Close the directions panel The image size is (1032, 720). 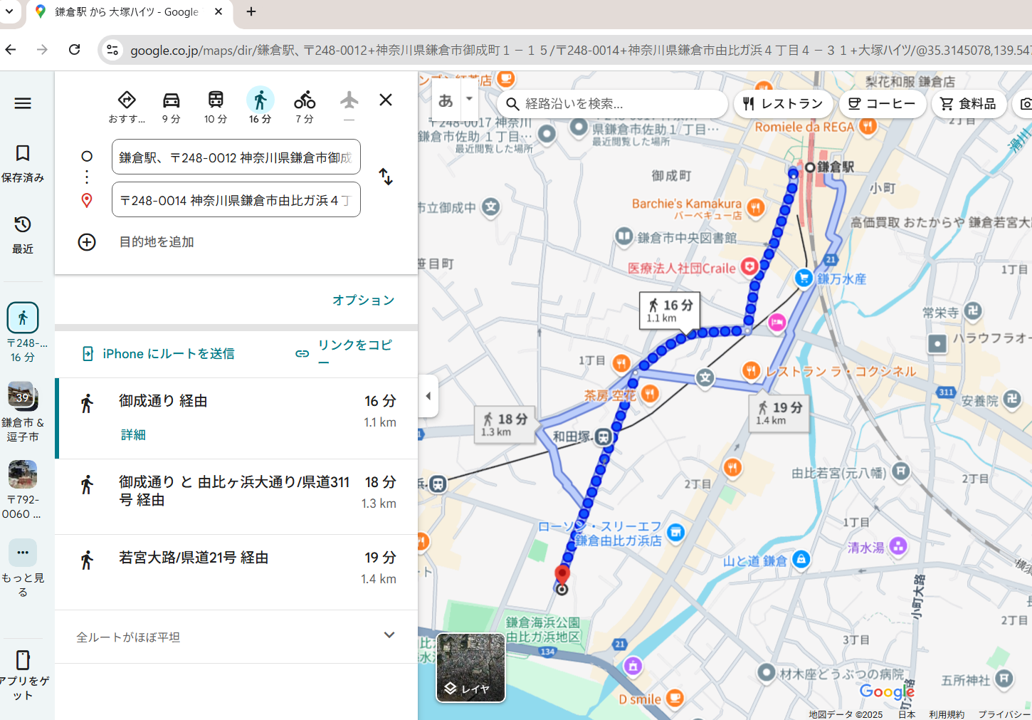(386, 100)
